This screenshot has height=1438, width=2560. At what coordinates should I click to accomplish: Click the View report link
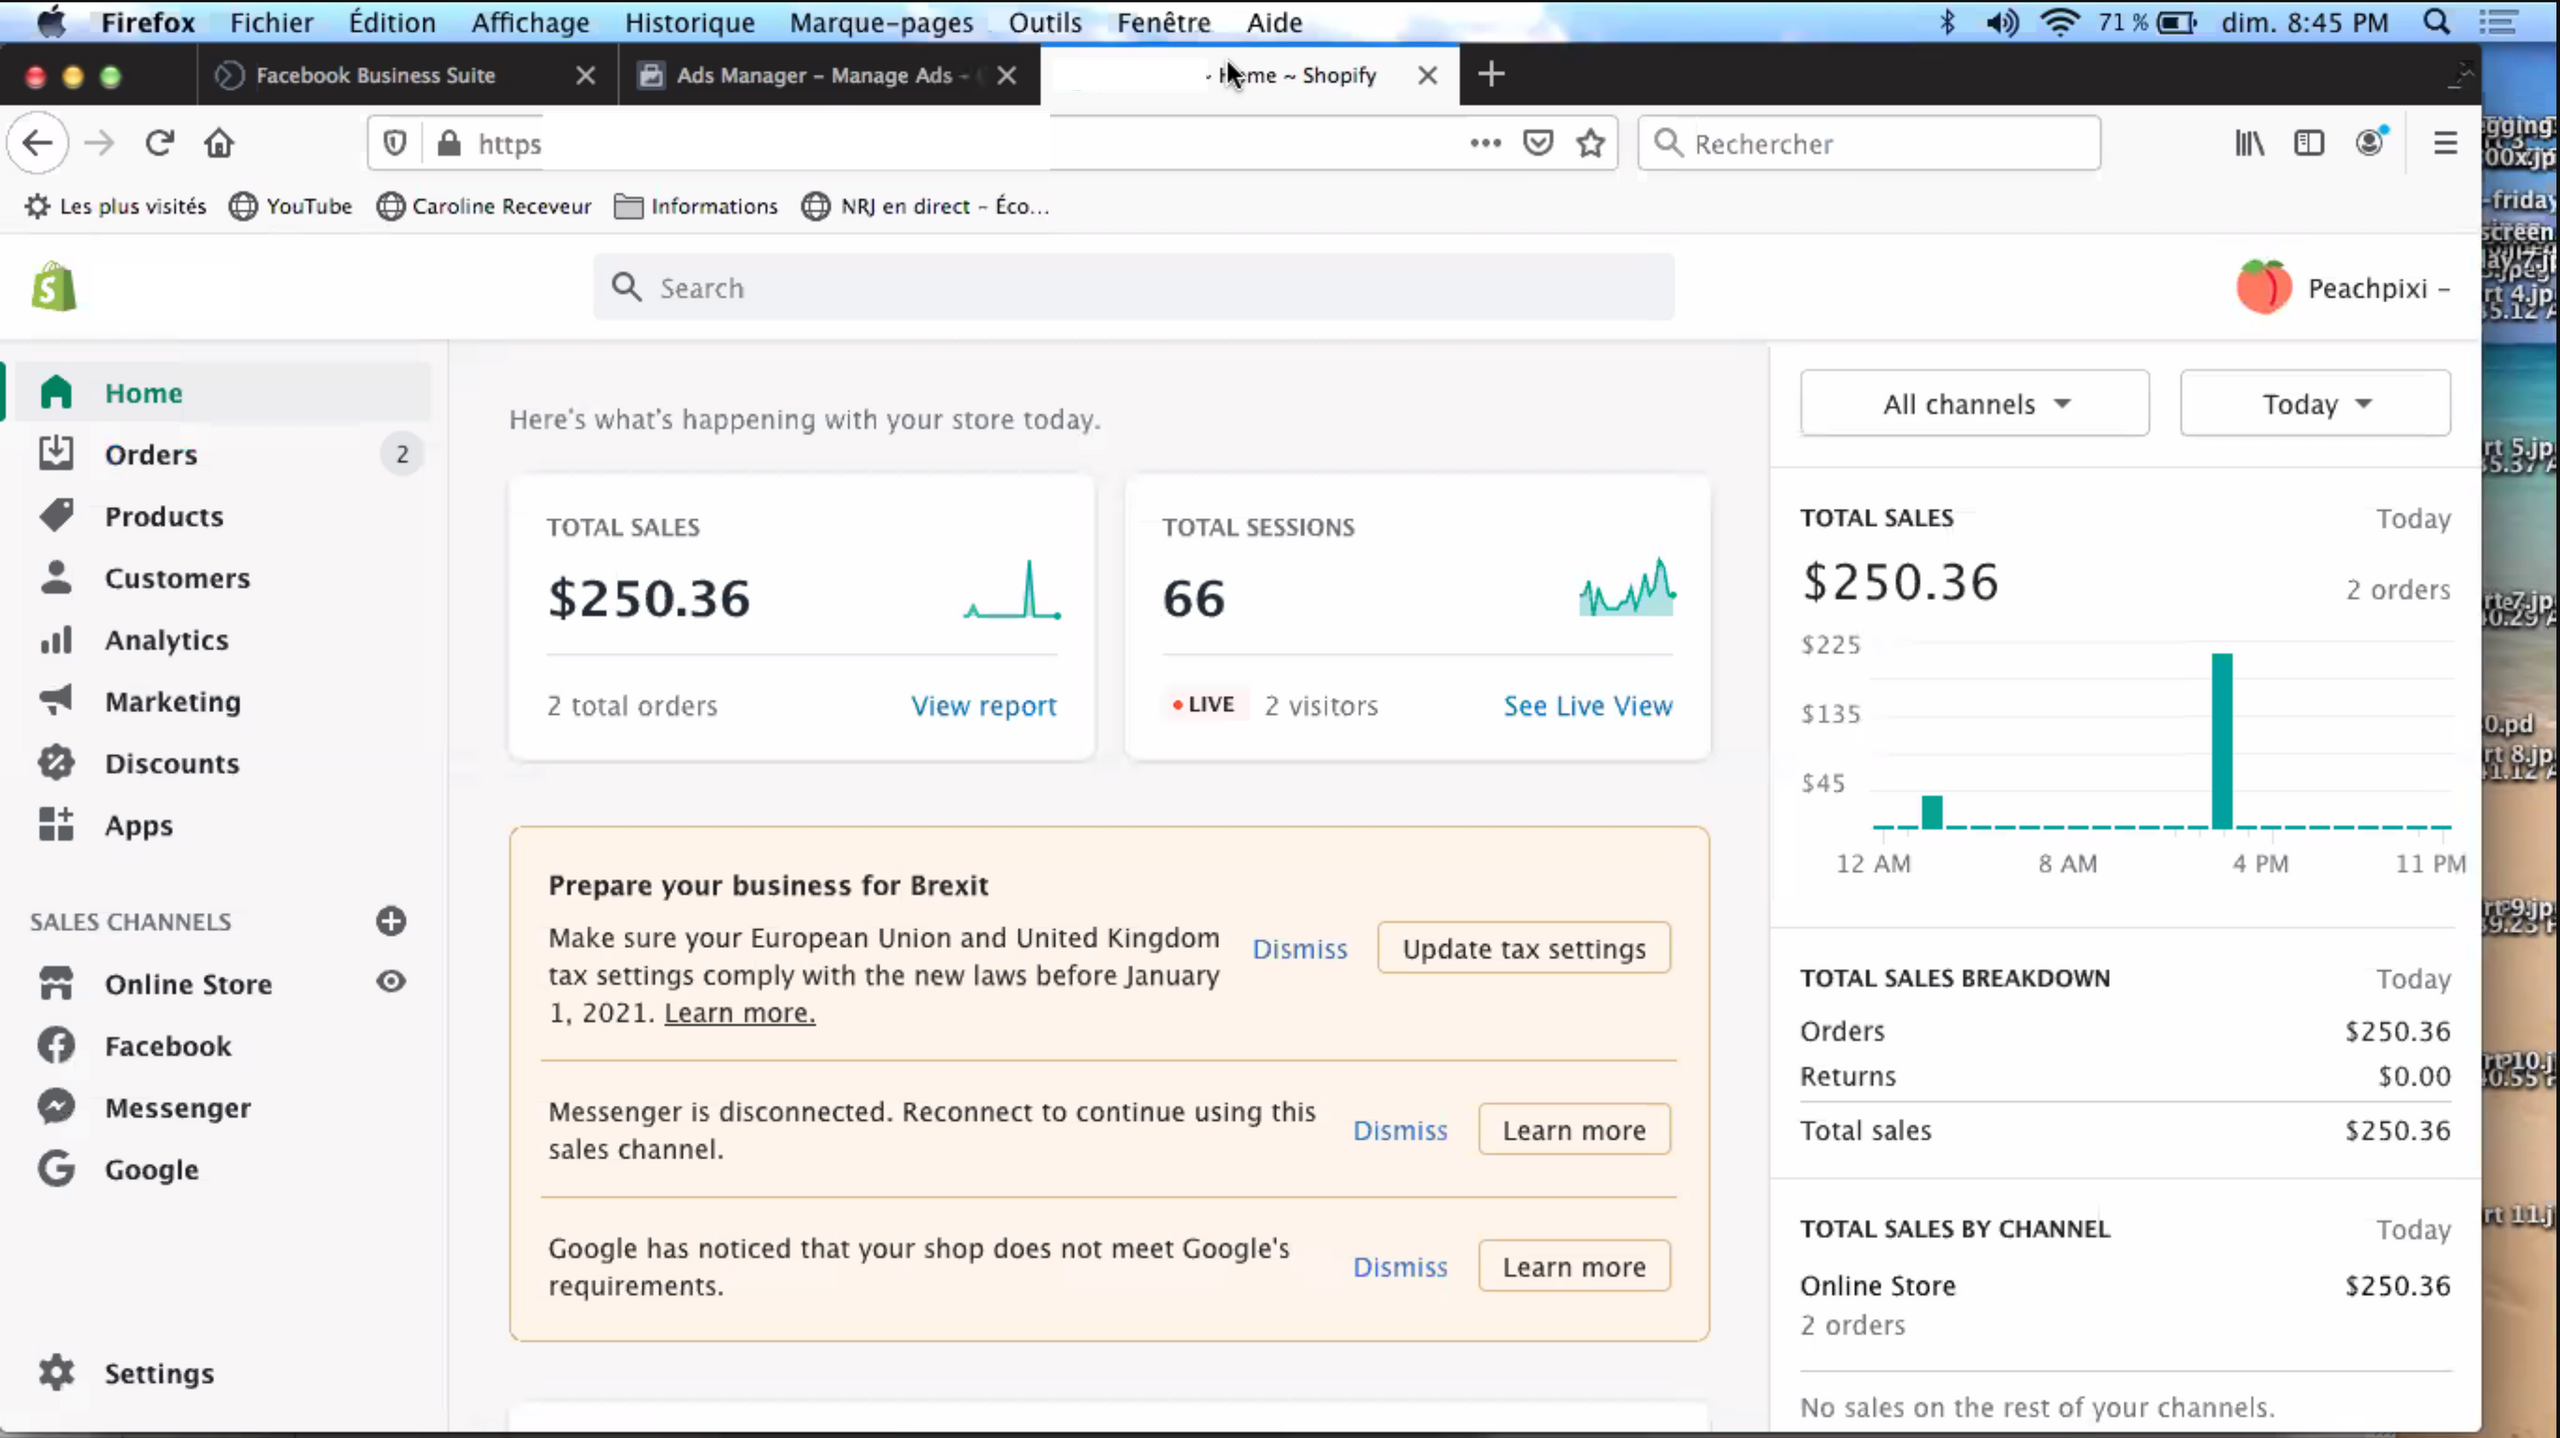[983, 706]
